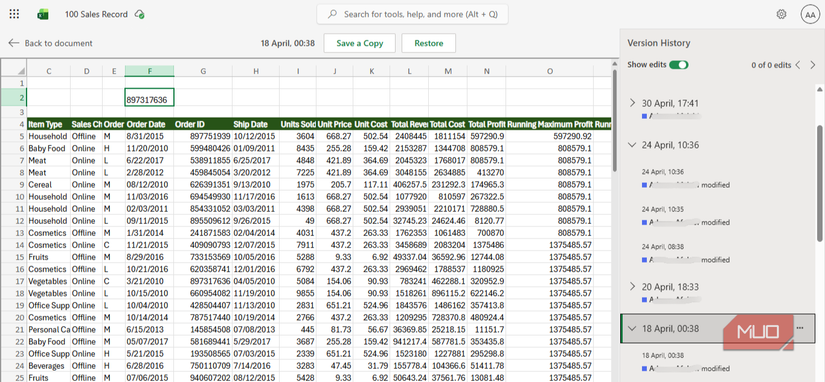The image size is (825, 382).
Task: Open the settings gear icon
Action: pyautogui.click(x=781, y=14)
